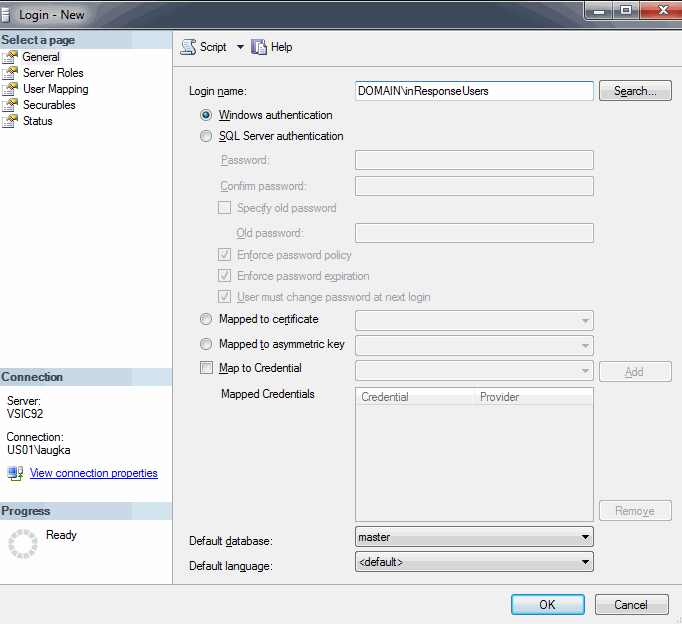Open the Map to Credential dropdown

[474, 371]
